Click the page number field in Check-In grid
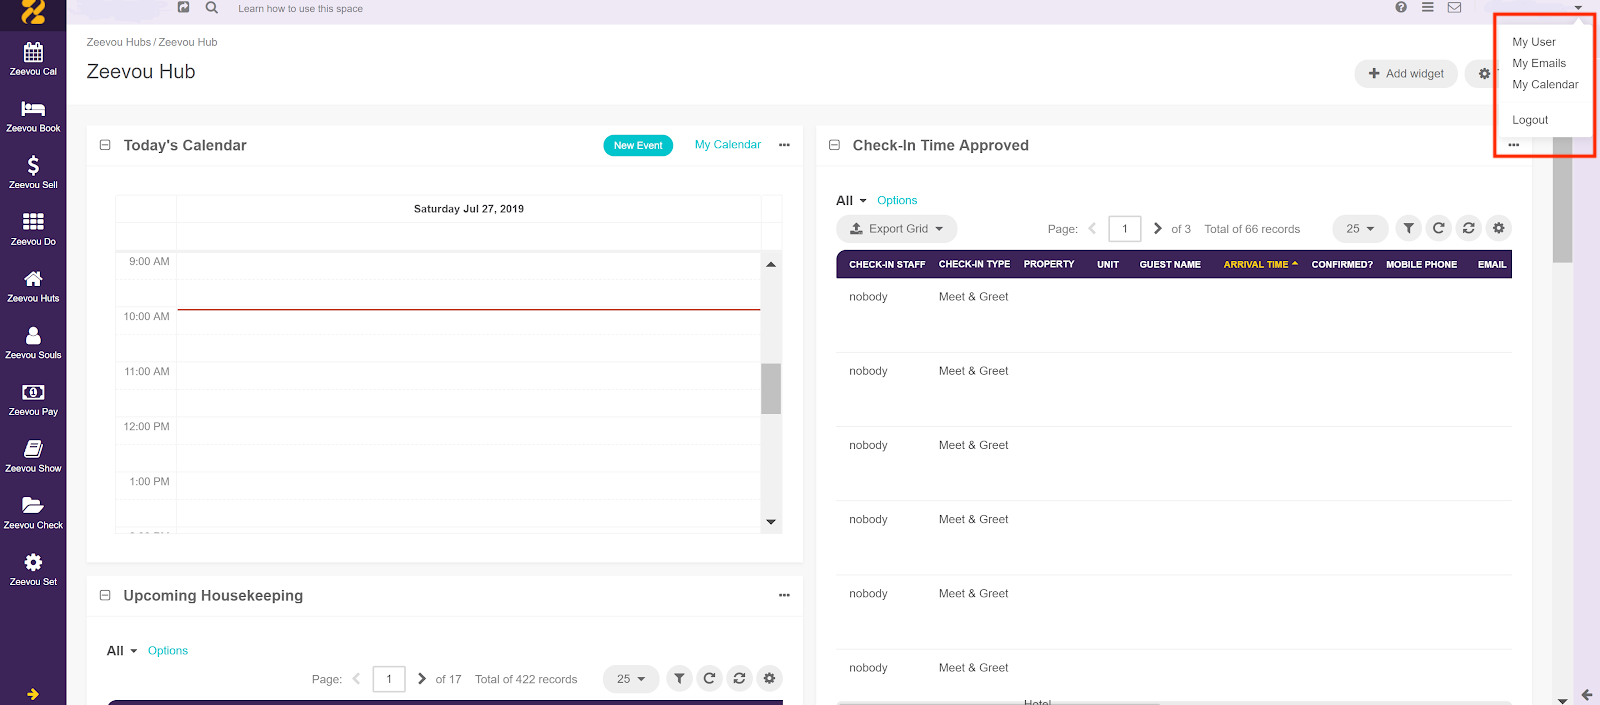This screenshot has width=1600, height=705. coord(1125,228)
